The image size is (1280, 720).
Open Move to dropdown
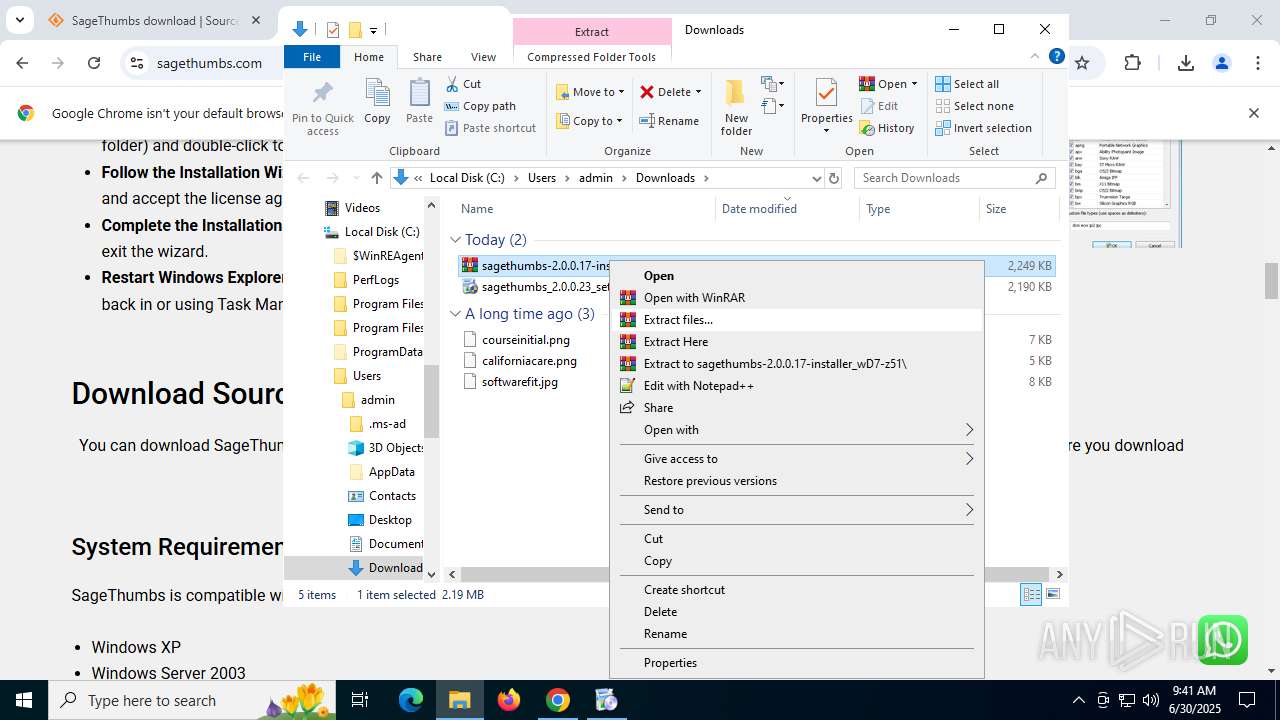point(590,92)
